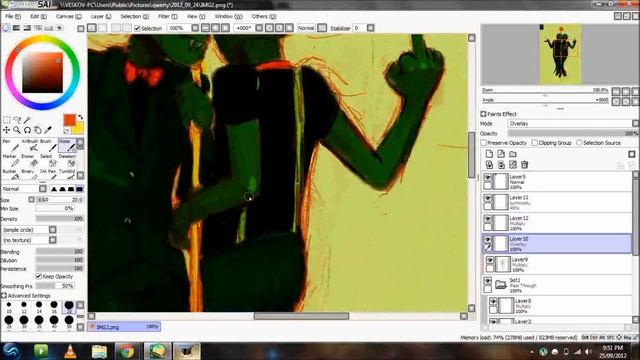Open the layer Mode Overlay dropdown
The width and height of the screenshot is (640, 360).
pos(573,123)
